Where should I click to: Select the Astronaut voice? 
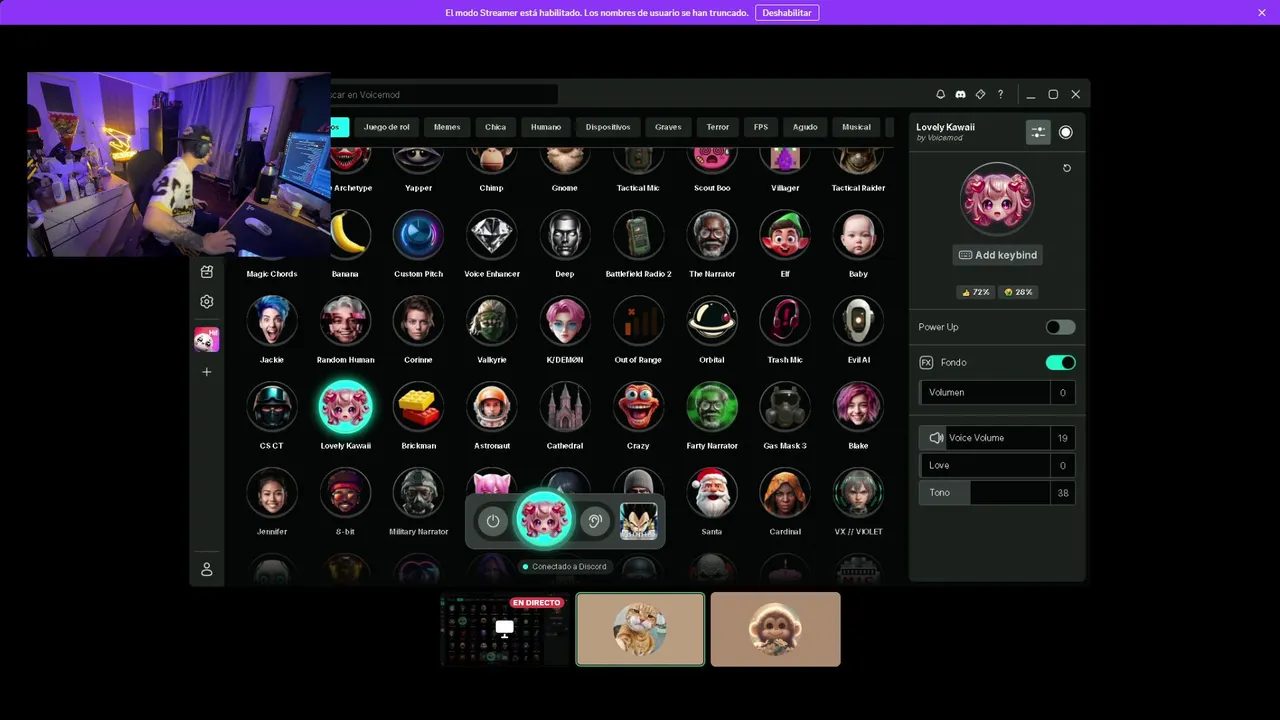coord(492,407)
